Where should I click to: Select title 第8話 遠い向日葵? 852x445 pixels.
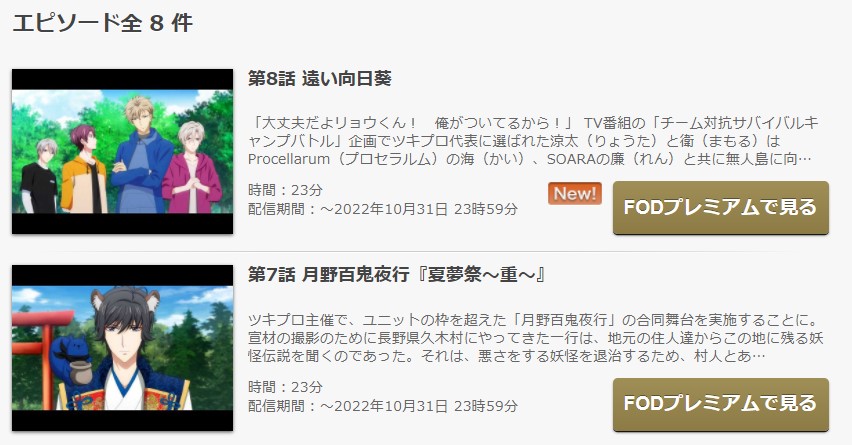click(x=320, y=79)
